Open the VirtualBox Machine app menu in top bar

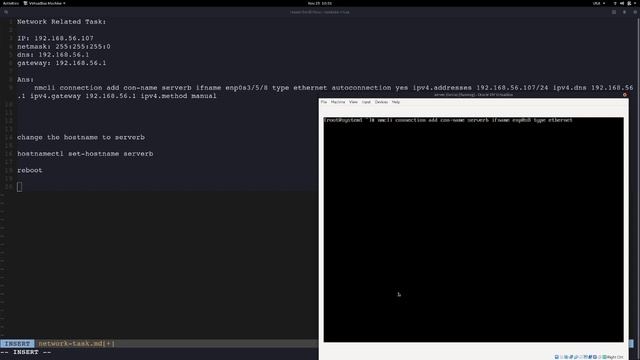(45, 3)
